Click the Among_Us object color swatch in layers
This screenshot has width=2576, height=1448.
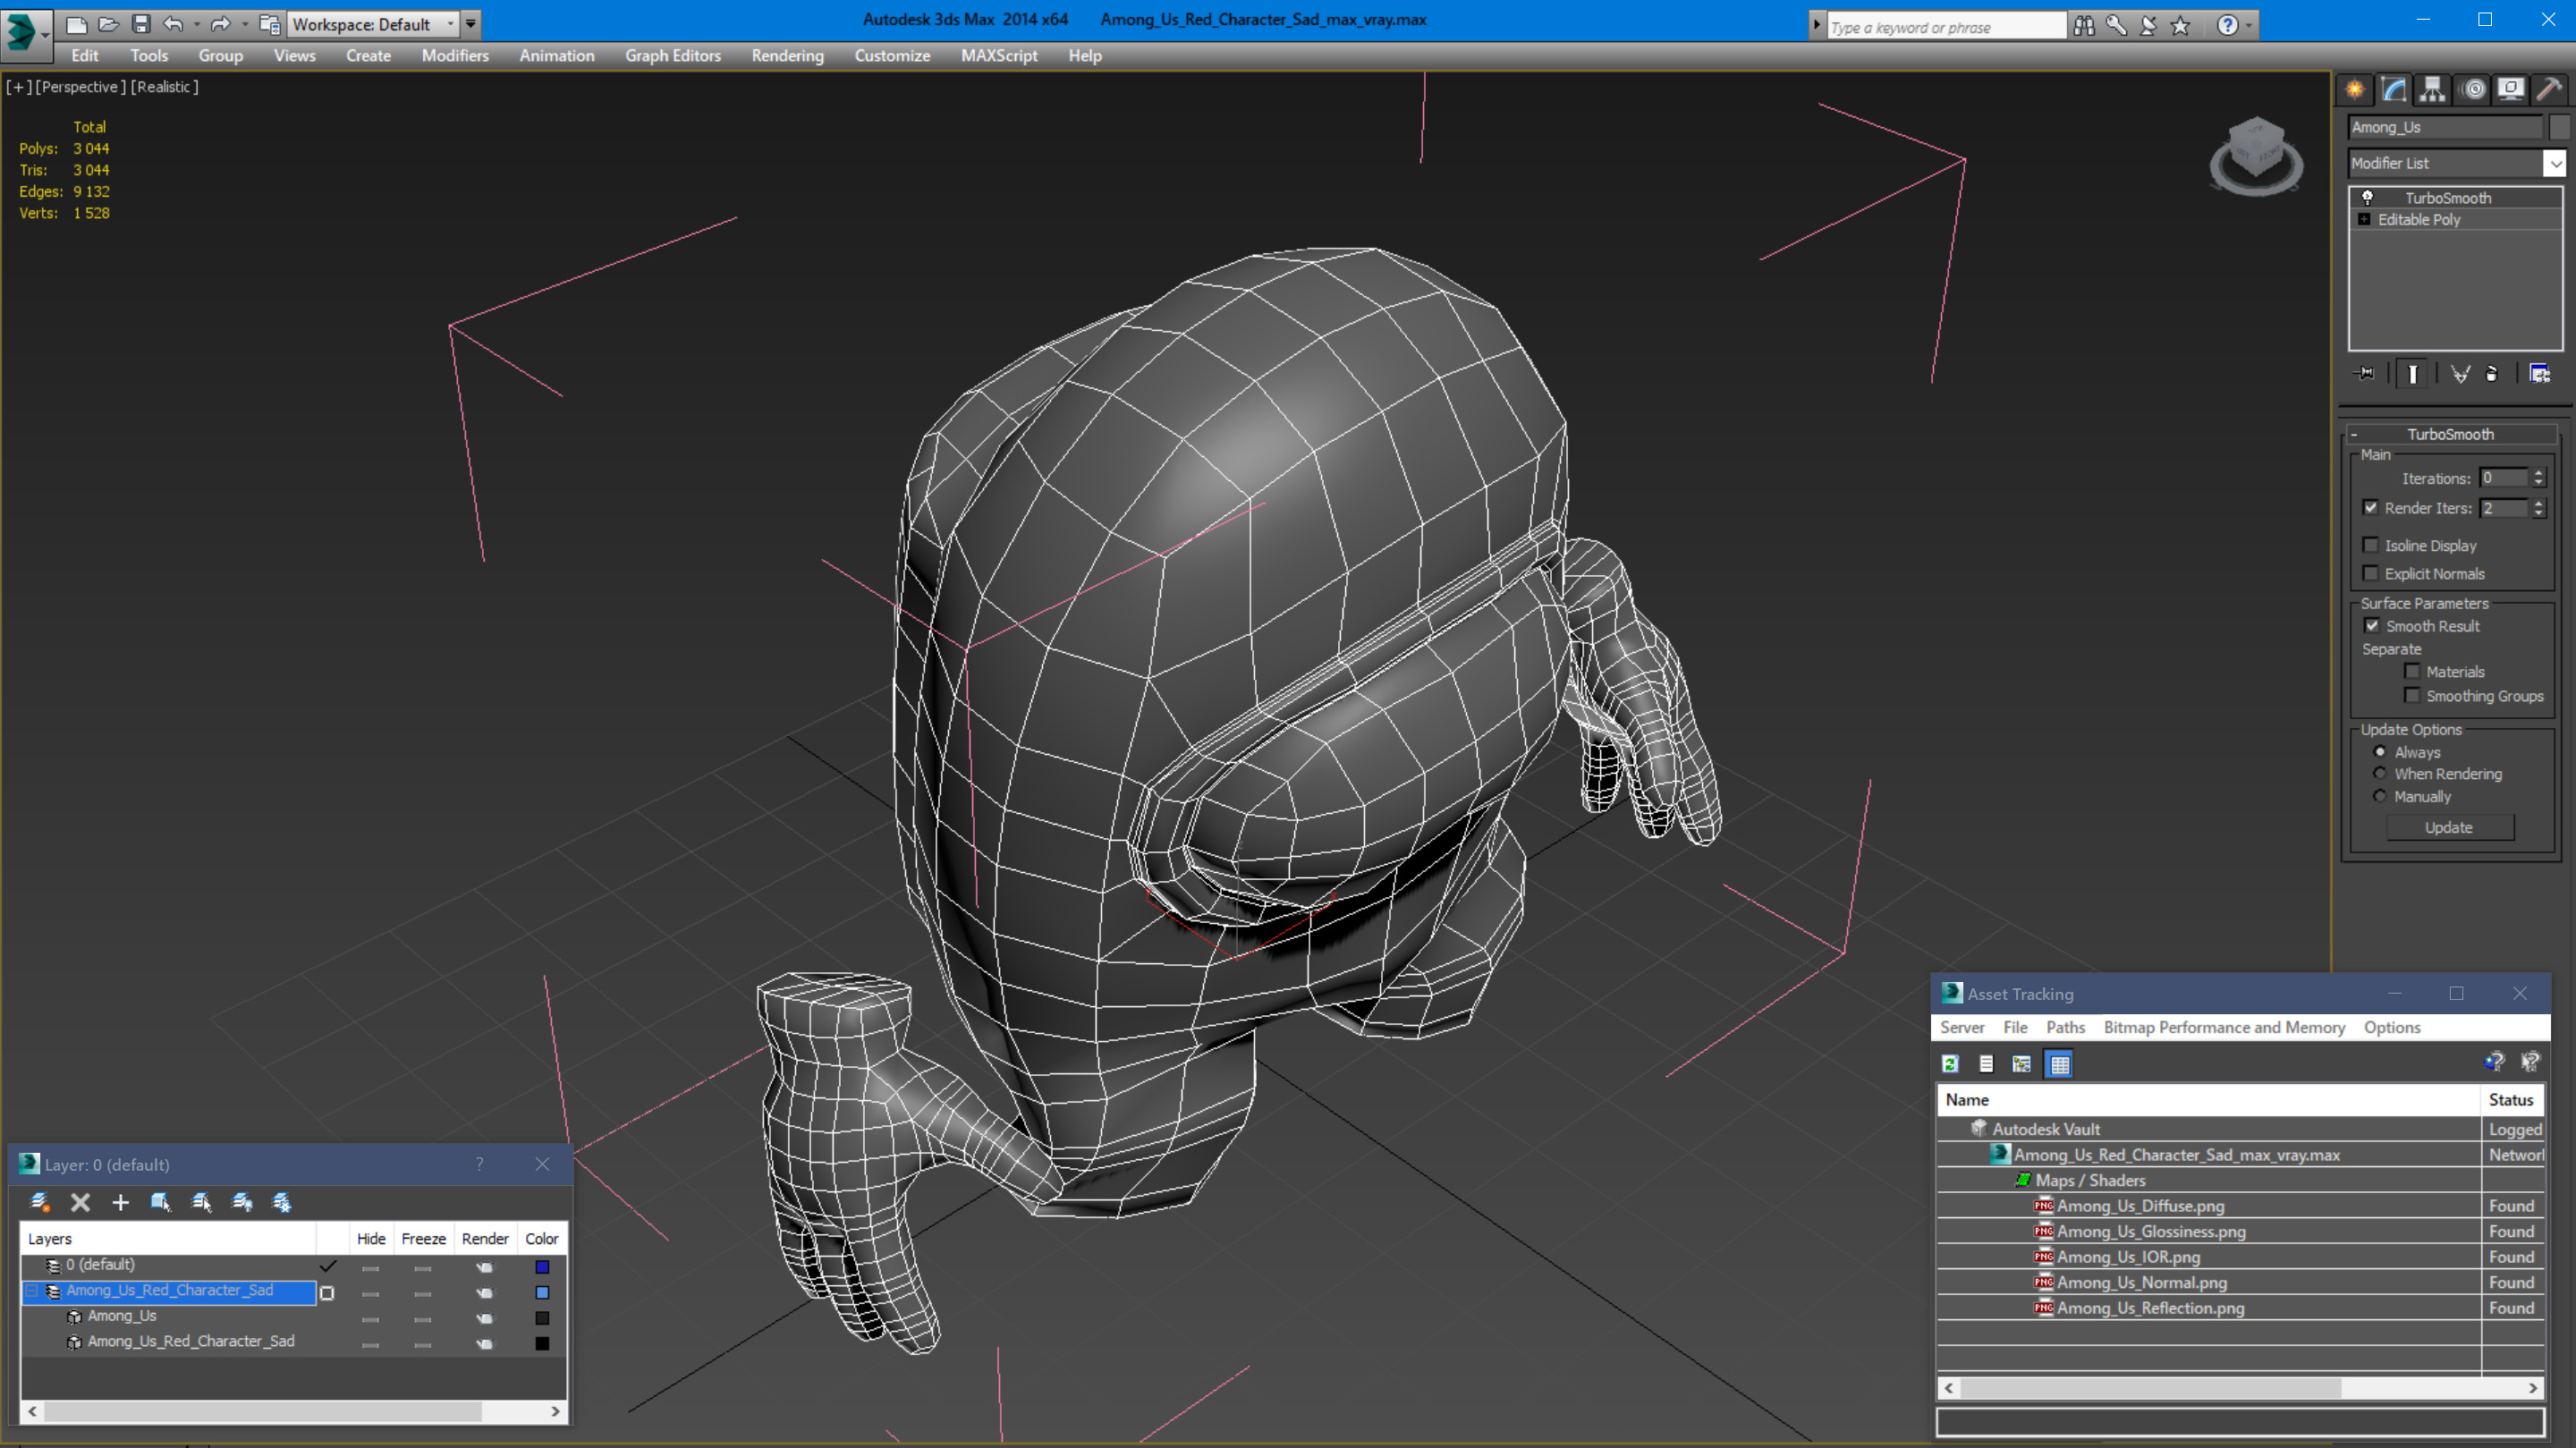[x=542, y=1317]
